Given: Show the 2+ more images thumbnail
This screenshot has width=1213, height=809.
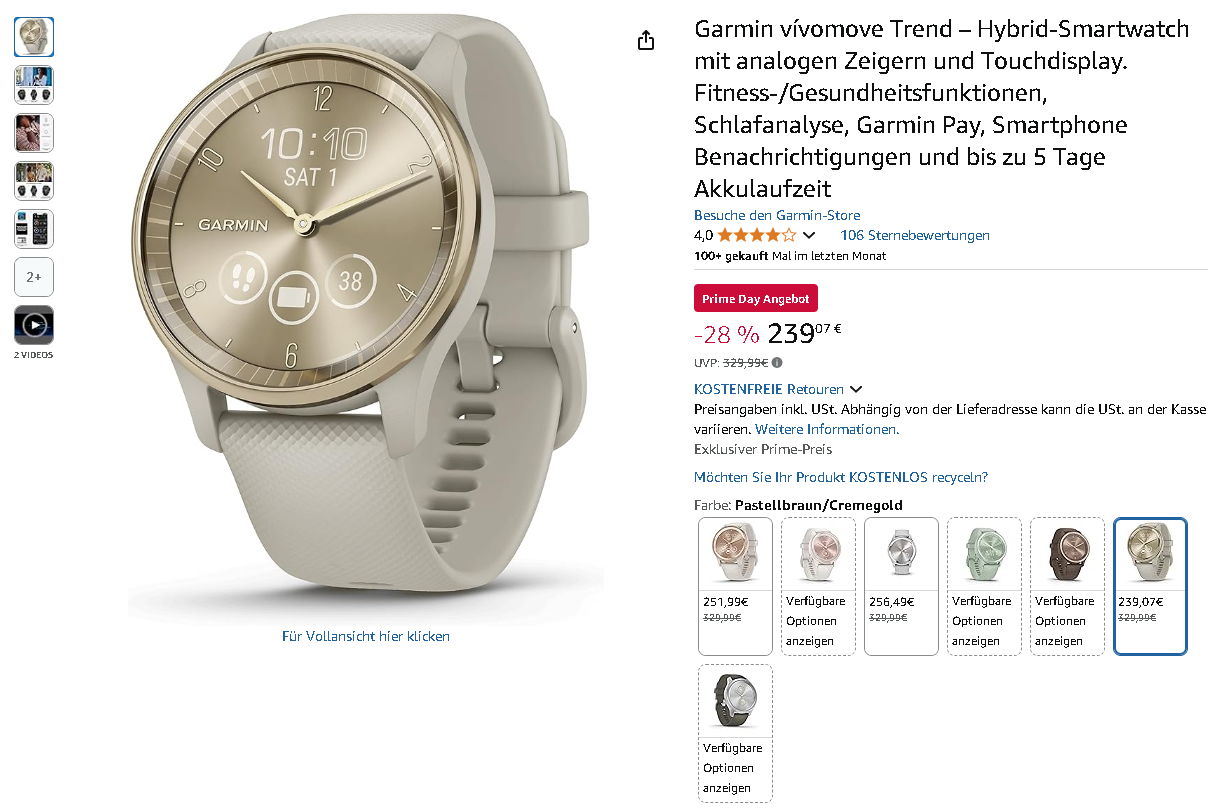Looking at the screenshot, I should click(x=34, y=277).
